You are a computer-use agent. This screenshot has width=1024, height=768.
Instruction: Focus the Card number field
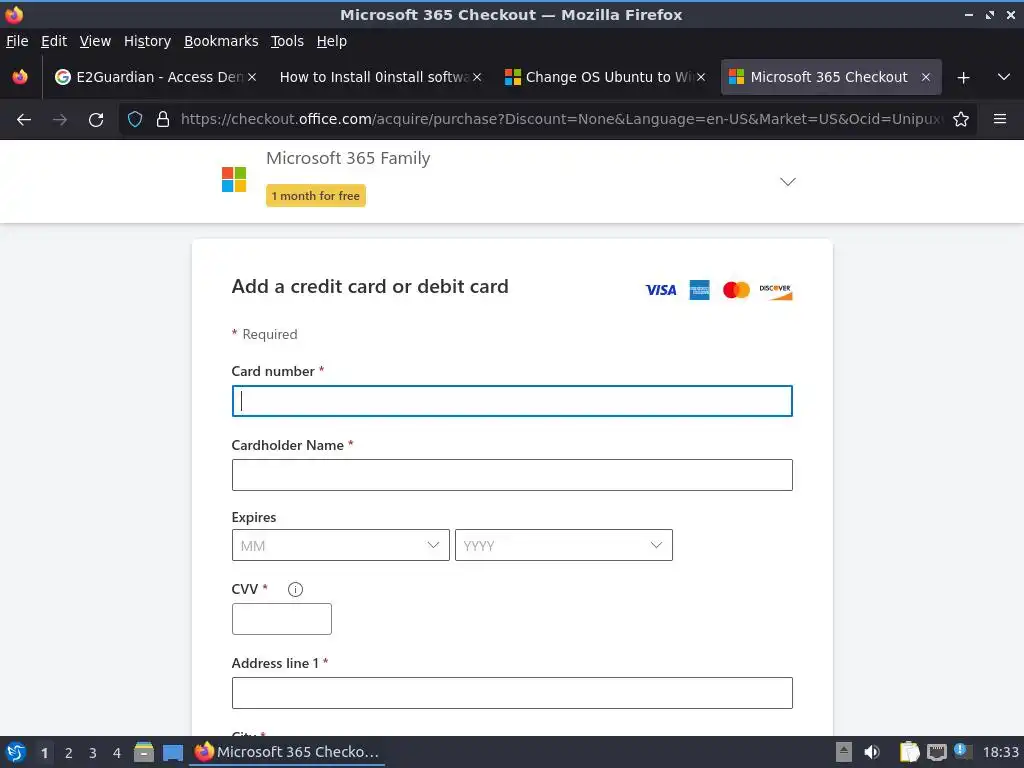click(x=512, y=401)
